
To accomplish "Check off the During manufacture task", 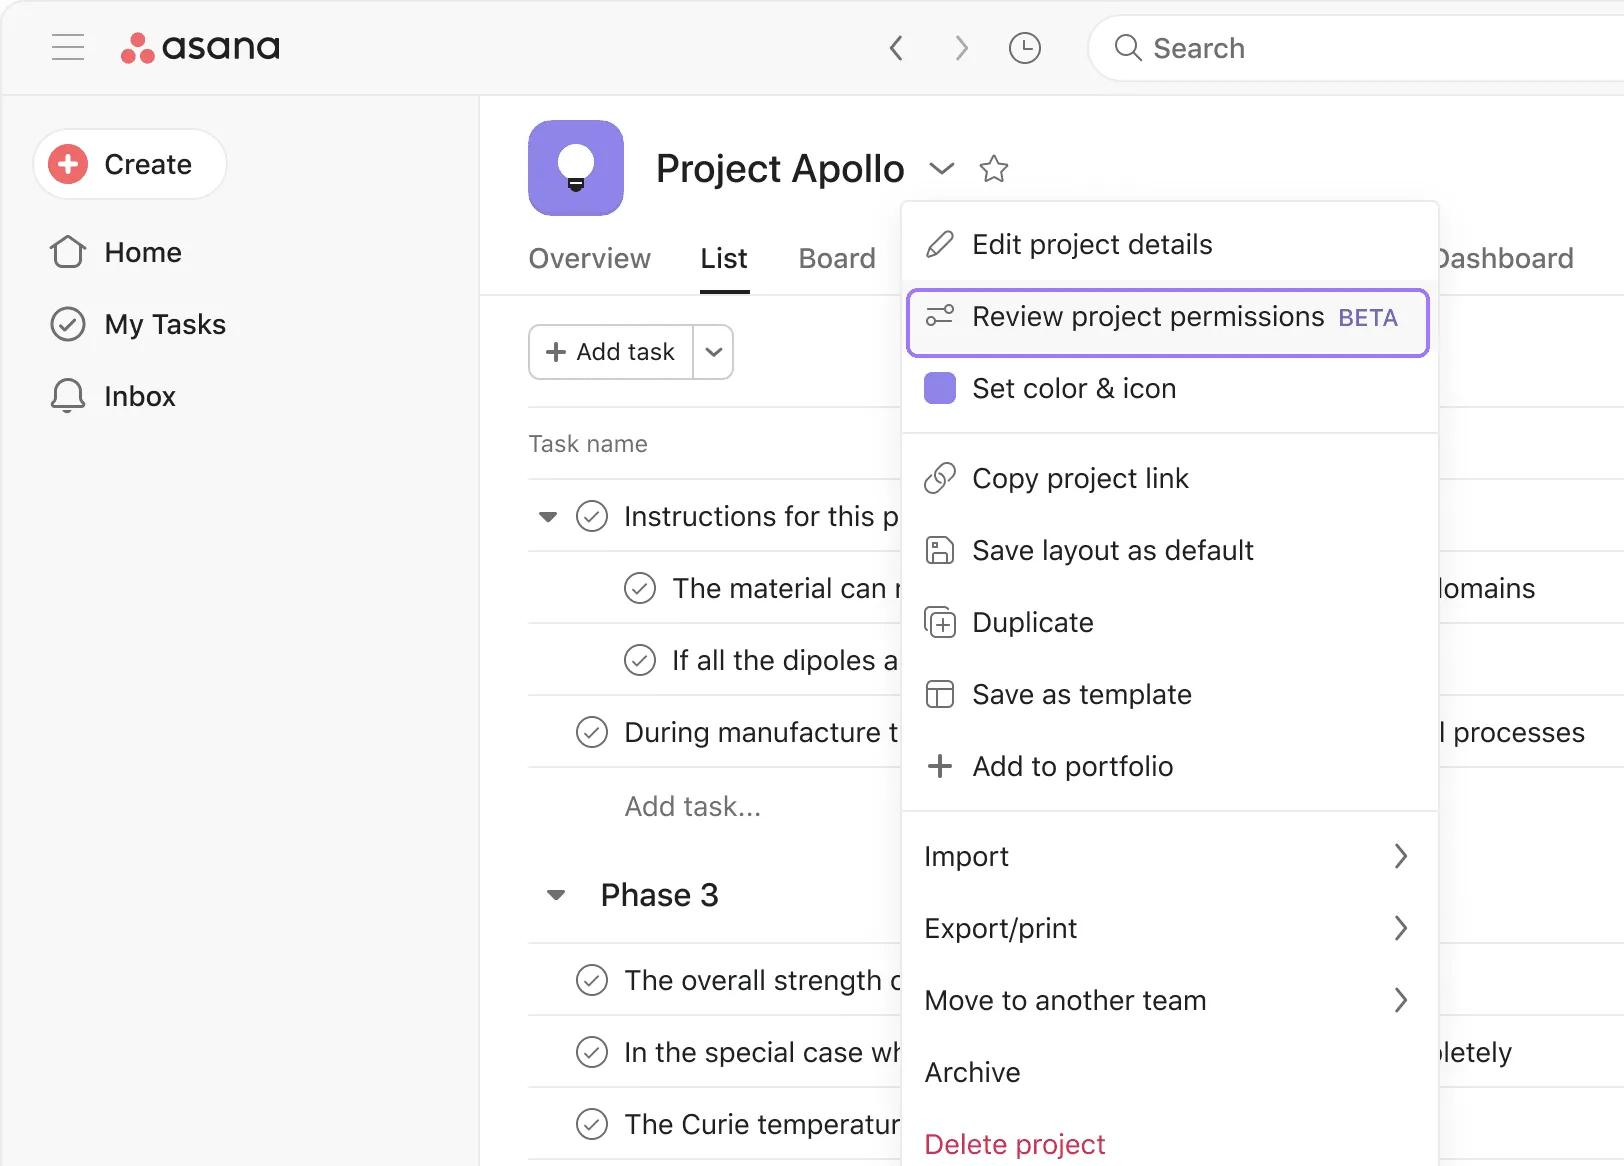I will click(x=592, y=732).
